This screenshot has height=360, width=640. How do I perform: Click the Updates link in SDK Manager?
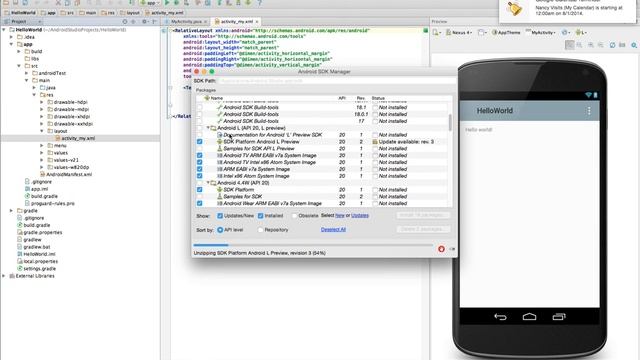360,215
